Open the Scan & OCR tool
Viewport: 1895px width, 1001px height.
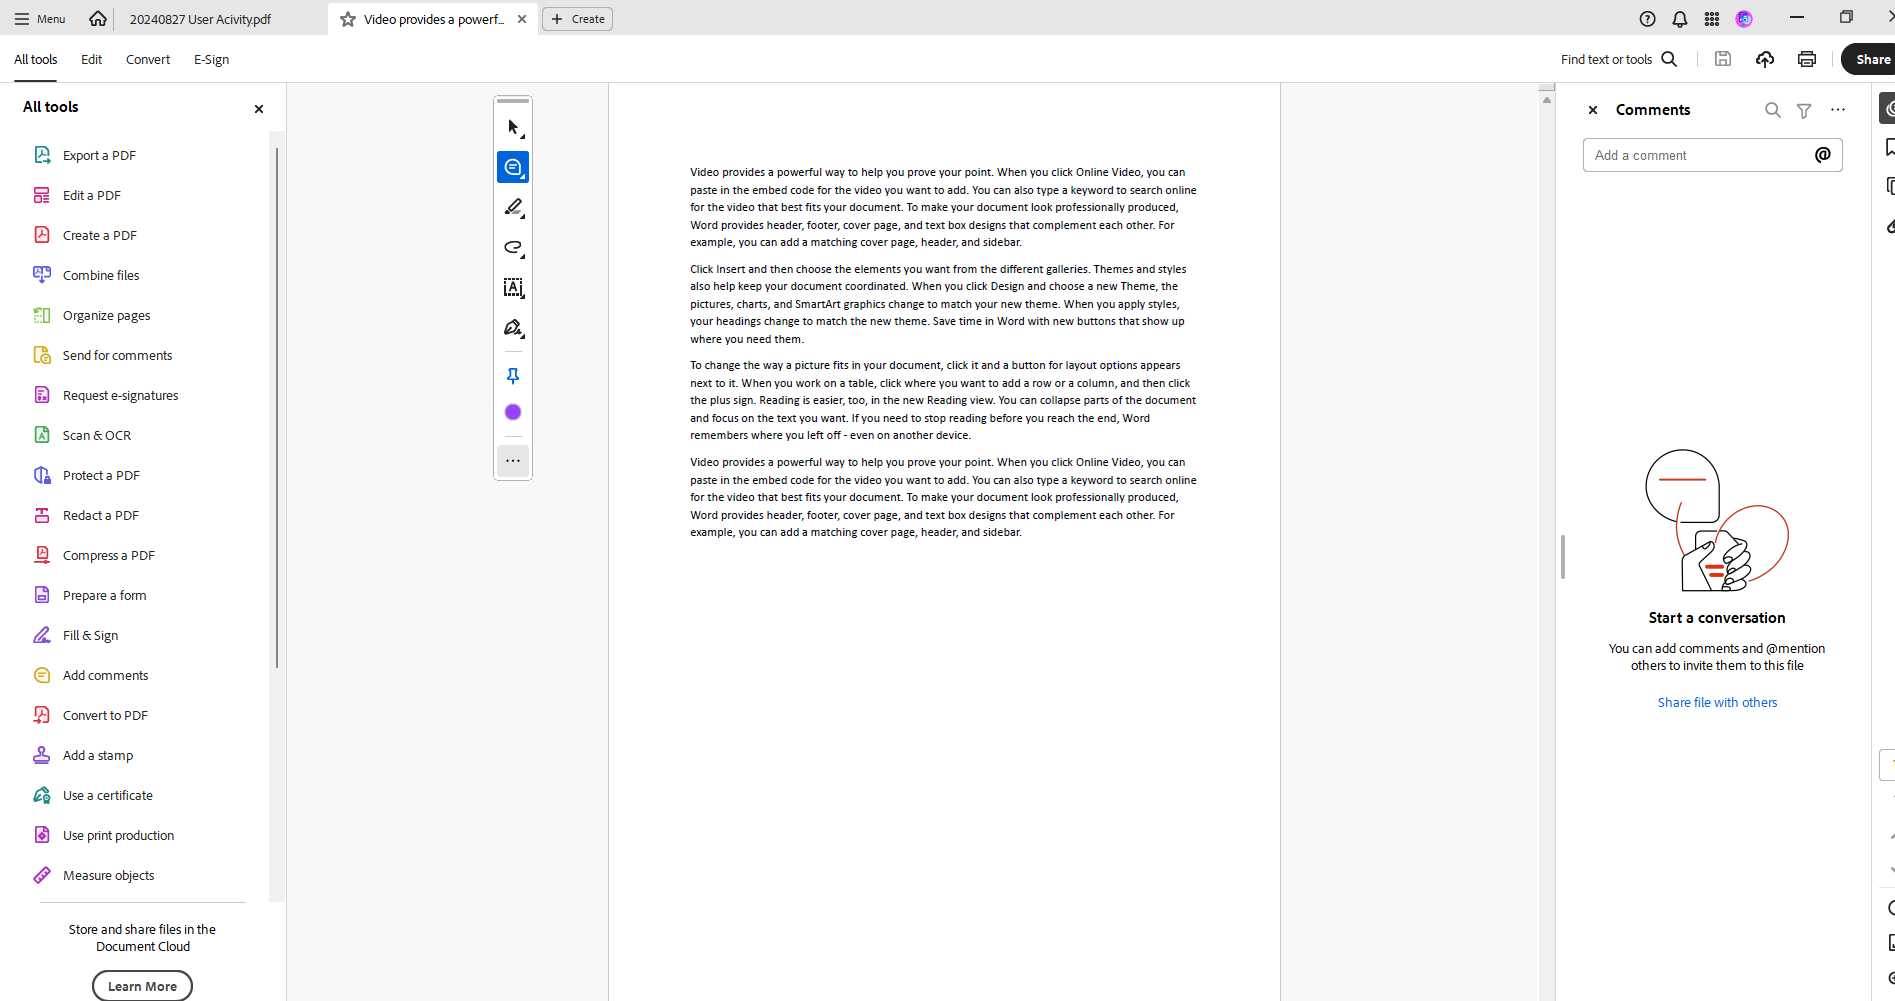pos(96,435)
